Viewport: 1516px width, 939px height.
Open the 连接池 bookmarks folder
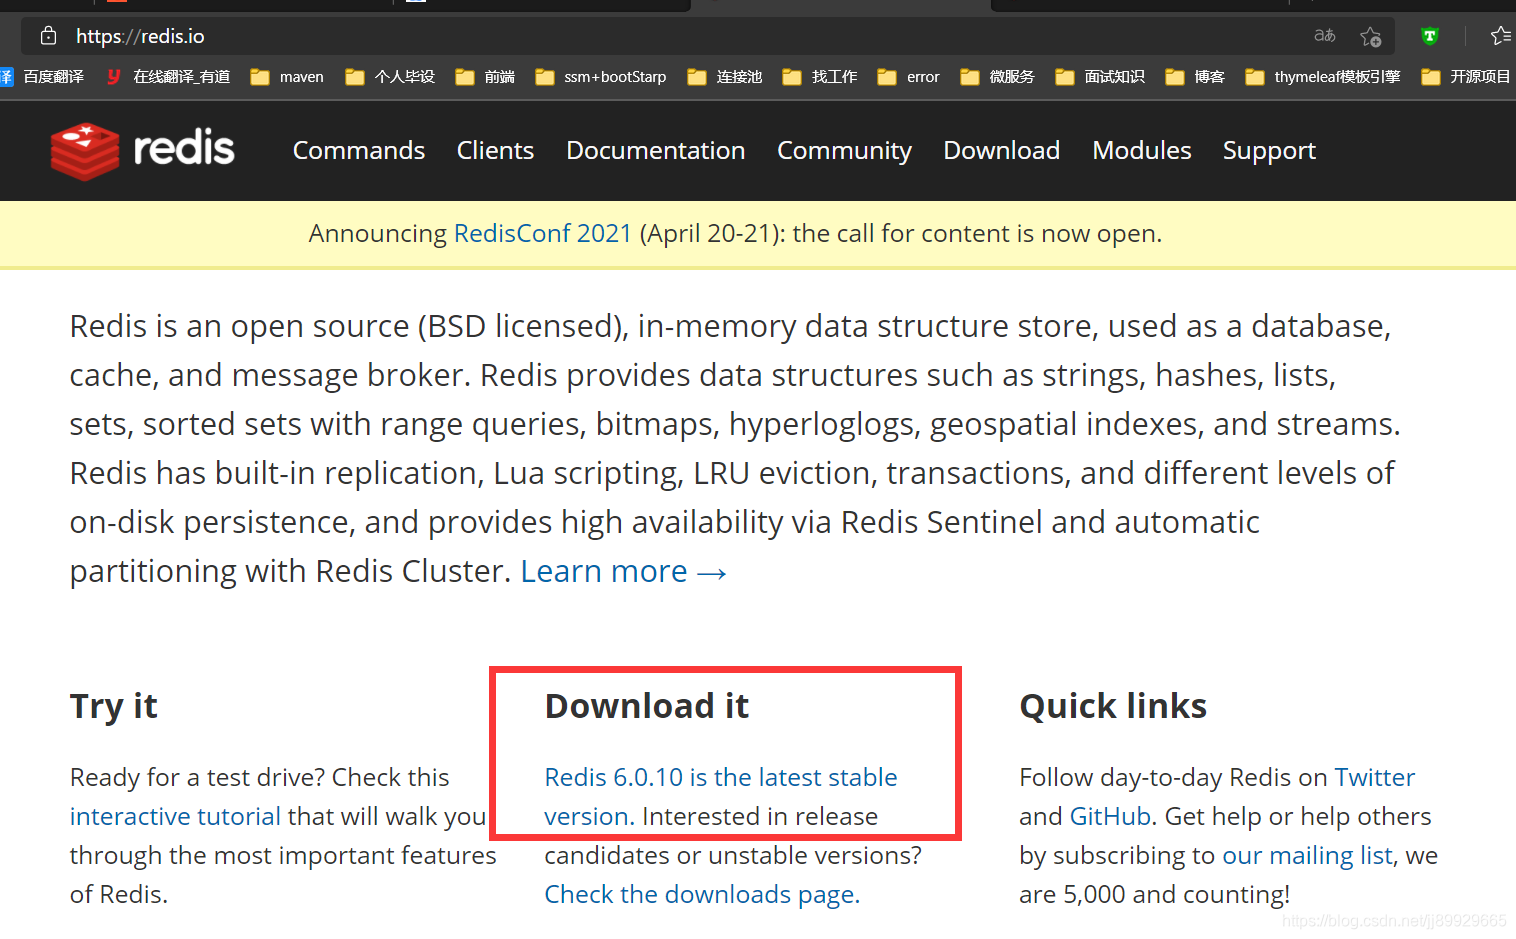pyautogui.click(x=725, y=77)
